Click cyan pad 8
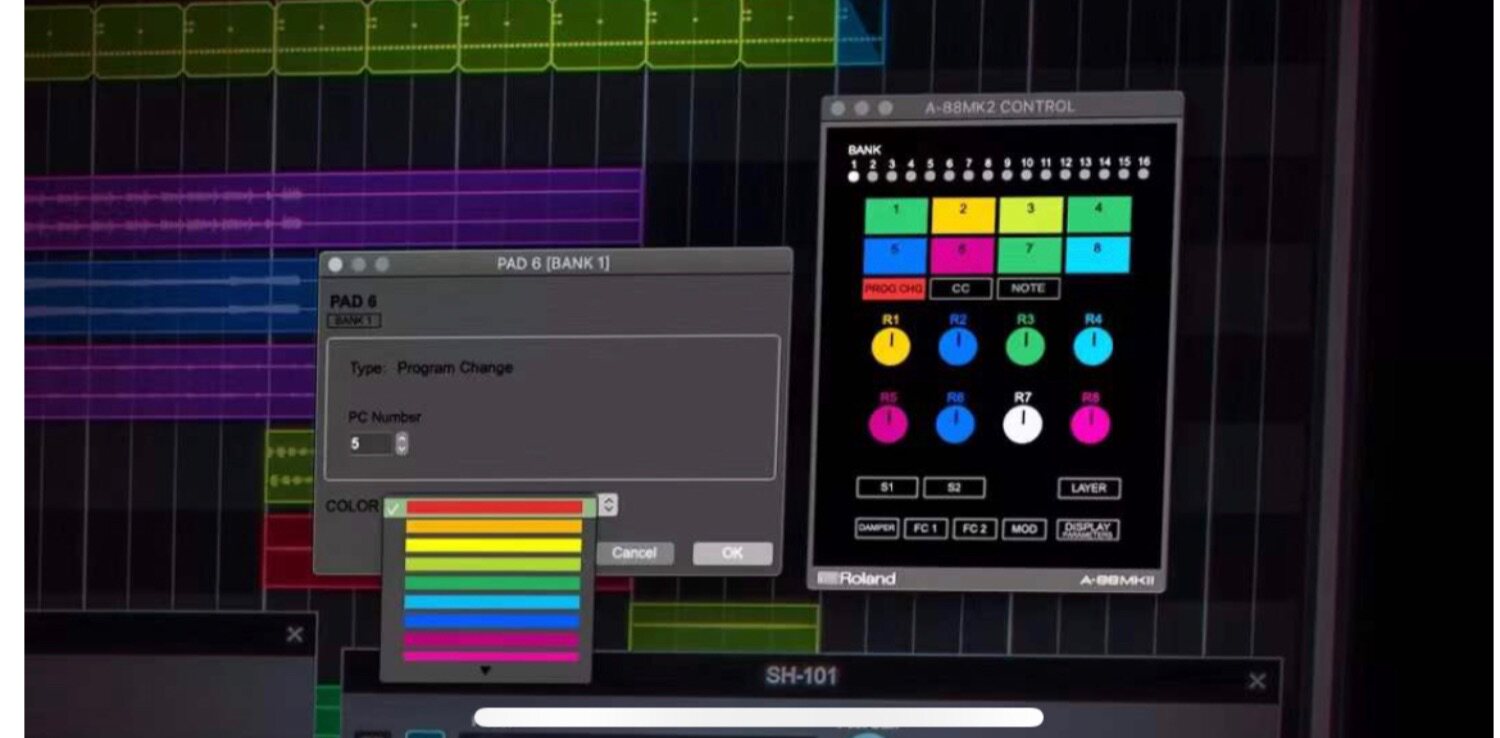This screenshot has height=738, width=1500. 1098,254
